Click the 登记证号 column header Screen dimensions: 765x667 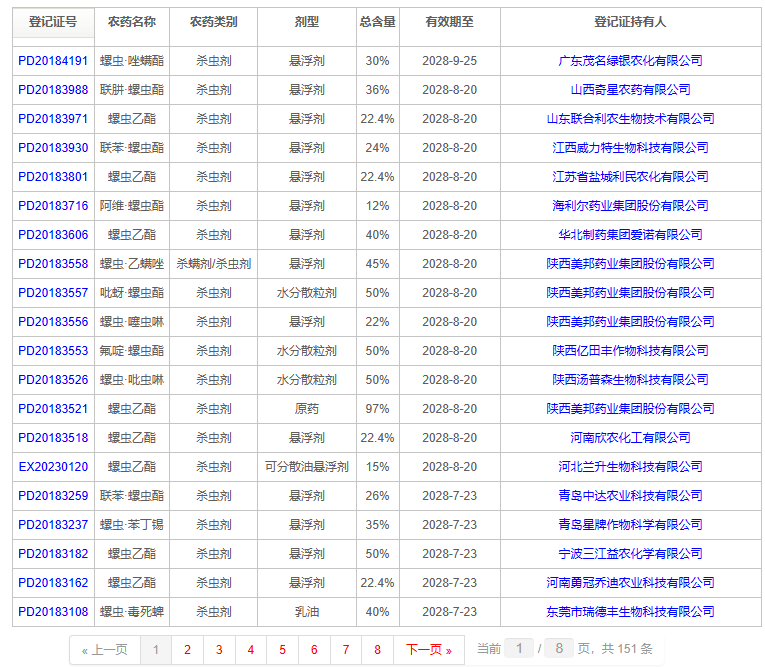coord(53,22)
